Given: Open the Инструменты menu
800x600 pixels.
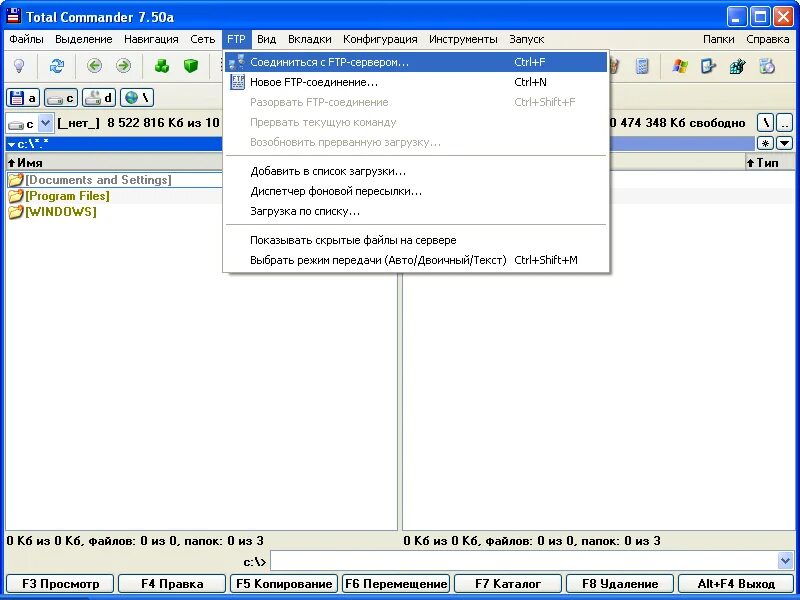Looking at the screenshot, I should click(463, 39).
